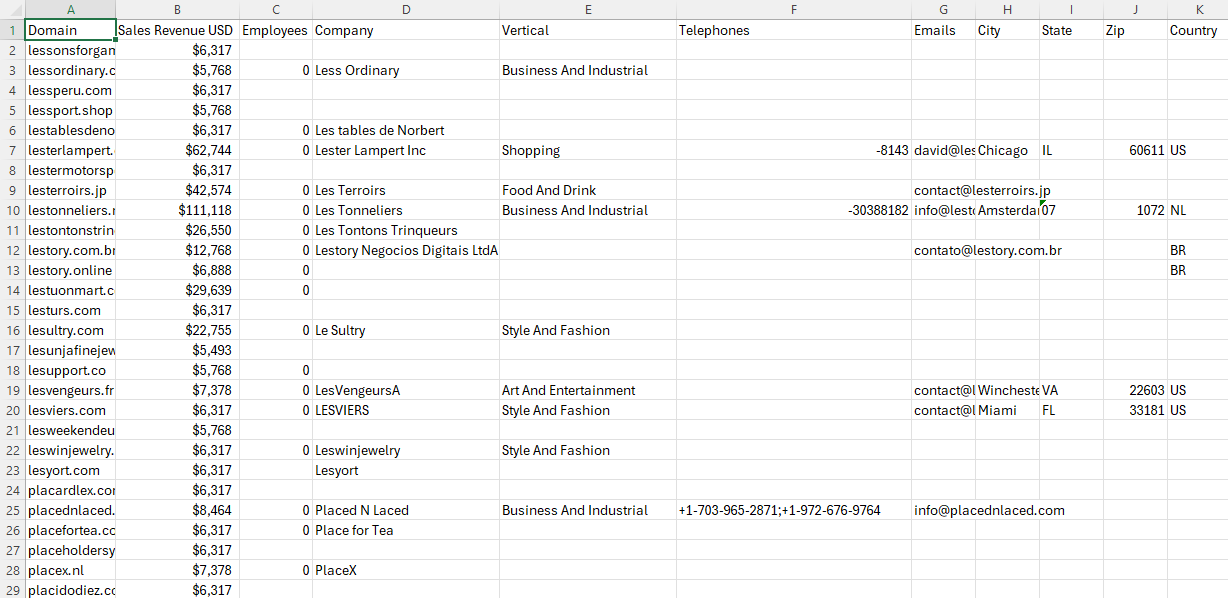Image resolution: width=1228 pixels, height=598 pixels.
Task: Select column A header
Action: (x=70, y=9)
